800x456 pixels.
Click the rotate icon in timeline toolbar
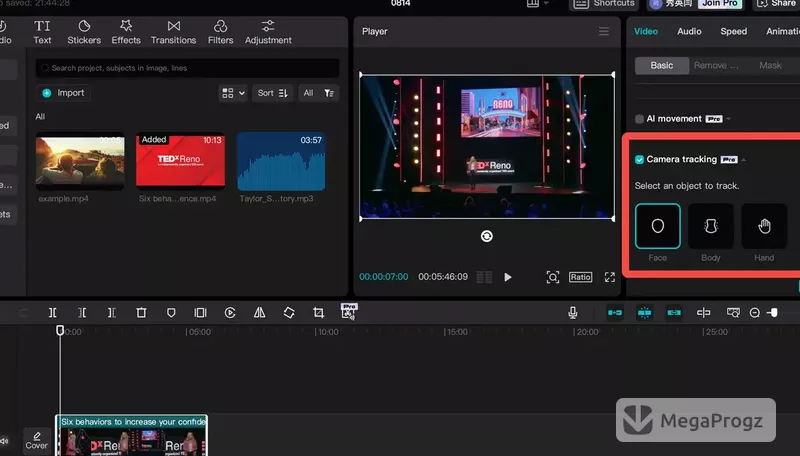coord(289,313)
